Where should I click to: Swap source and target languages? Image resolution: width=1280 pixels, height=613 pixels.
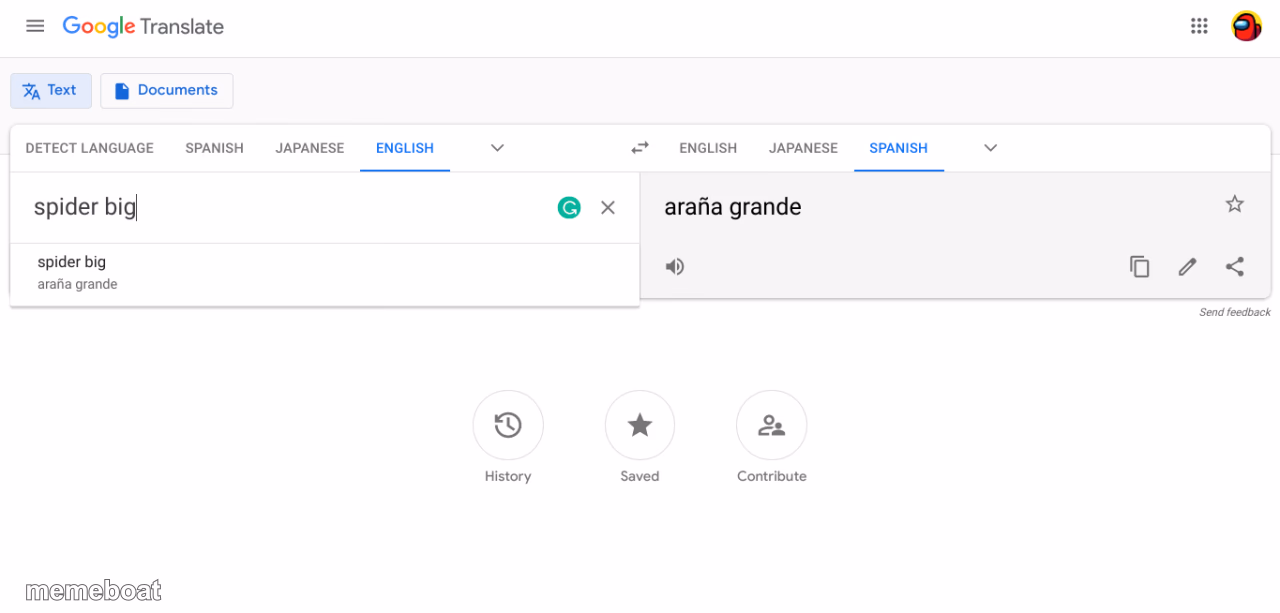click(640, 148)
